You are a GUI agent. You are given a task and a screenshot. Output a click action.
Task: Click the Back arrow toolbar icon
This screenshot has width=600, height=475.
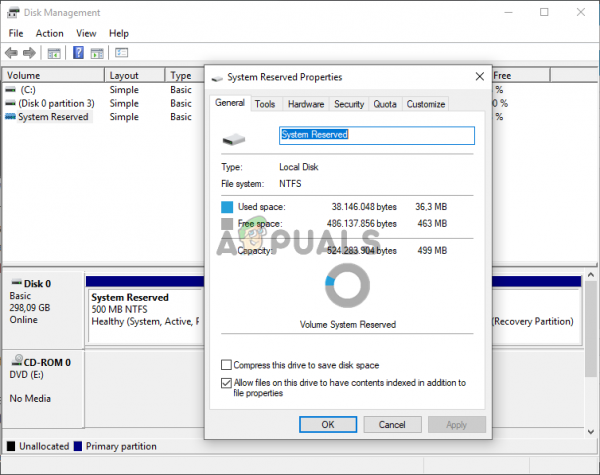point(11,52)
